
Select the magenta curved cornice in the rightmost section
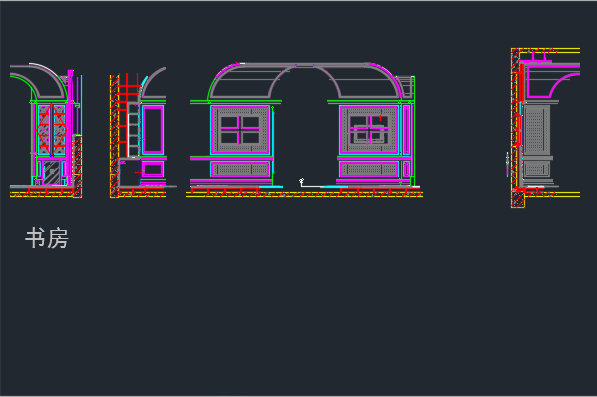(553, 81)
